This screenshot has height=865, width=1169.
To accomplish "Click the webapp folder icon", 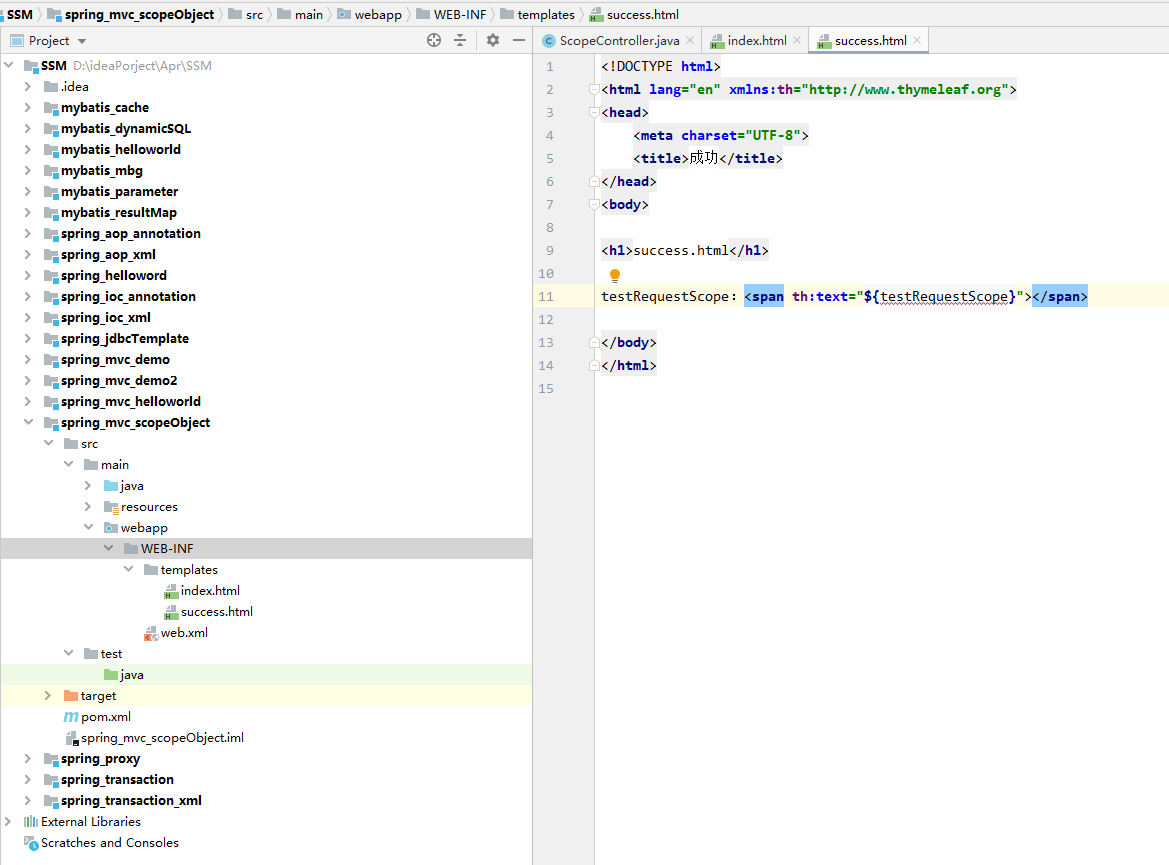I will pos(111,528).
